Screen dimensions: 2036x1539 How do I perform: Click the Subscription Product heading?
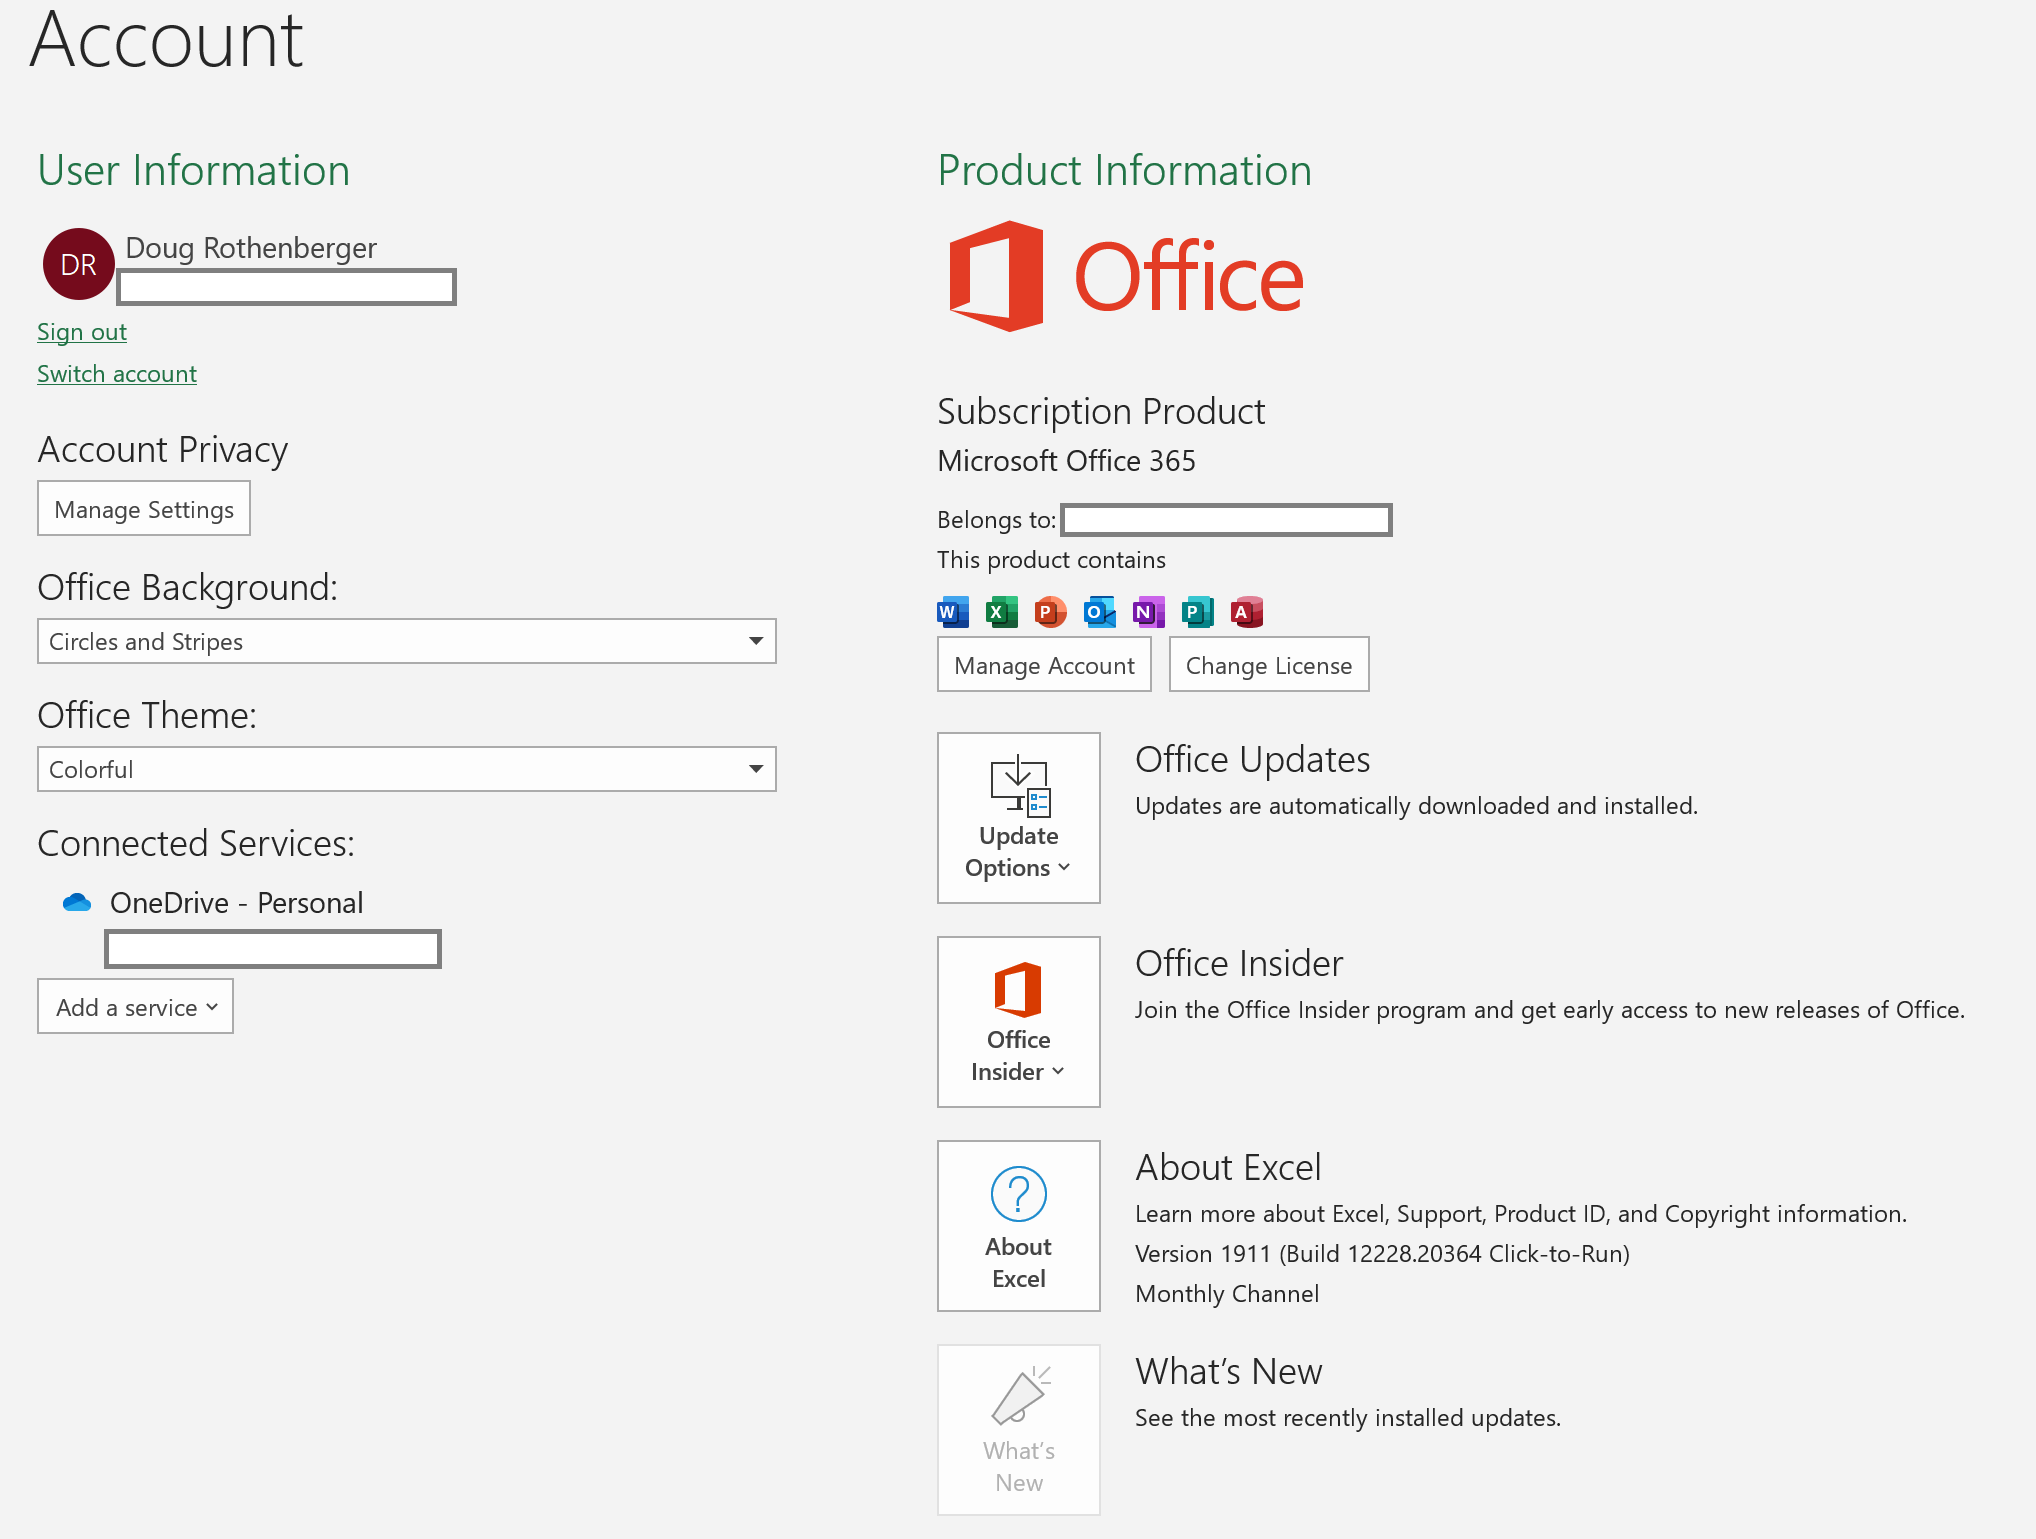coord(1101,412)
